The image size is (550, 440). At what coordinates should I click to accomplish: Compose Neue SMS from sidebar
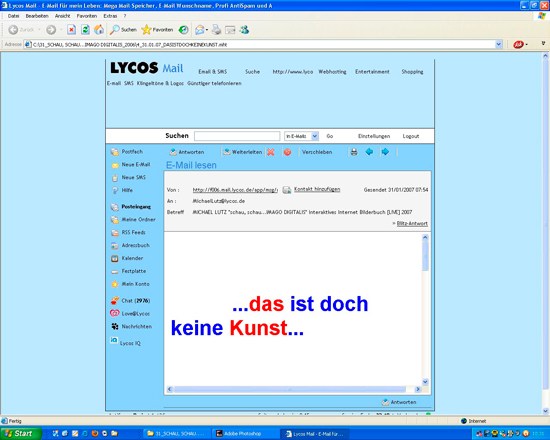(x=128, y=178)
